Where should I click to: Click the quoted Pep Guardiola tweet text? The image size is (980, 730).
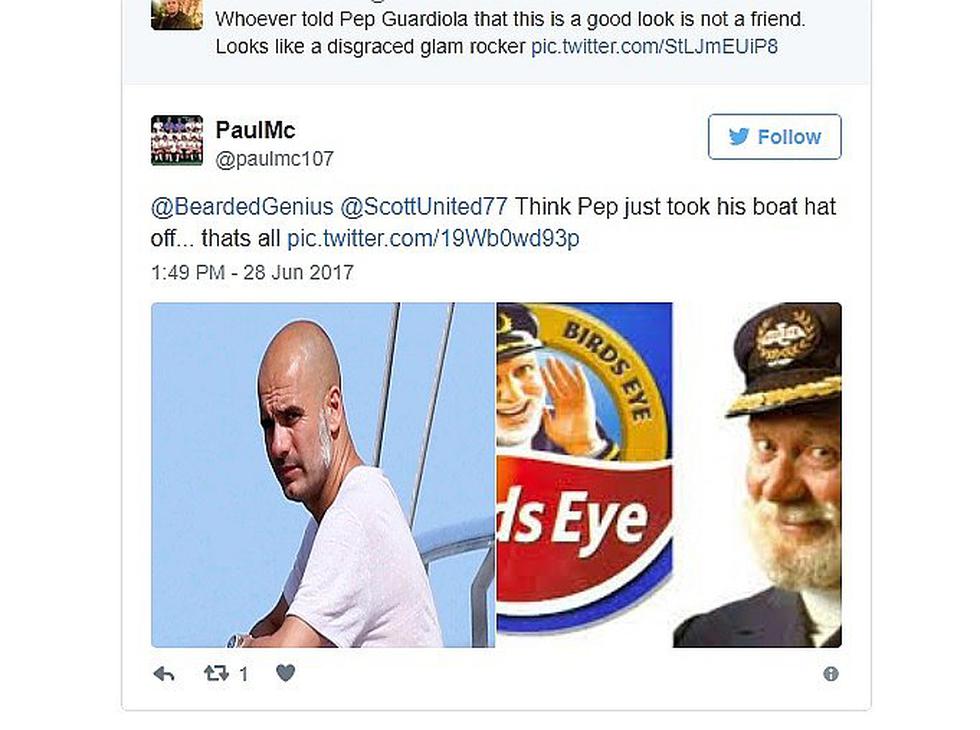[511, 32]
